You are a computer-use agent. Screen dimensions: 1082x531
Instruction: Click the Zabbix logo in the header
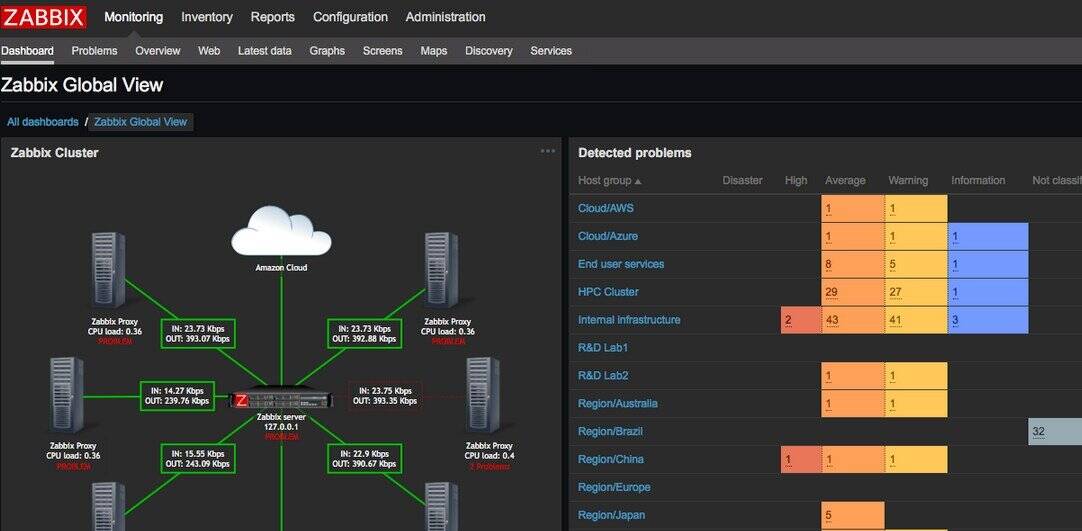coord(44,17)
